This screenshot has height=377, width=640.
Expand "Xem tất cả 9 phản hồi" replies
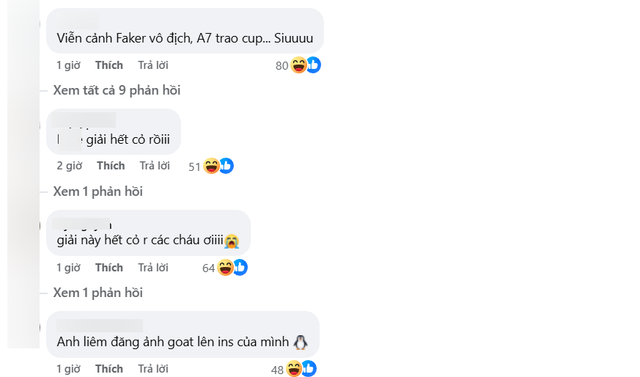pyautogui.click(x=117, y=90)
